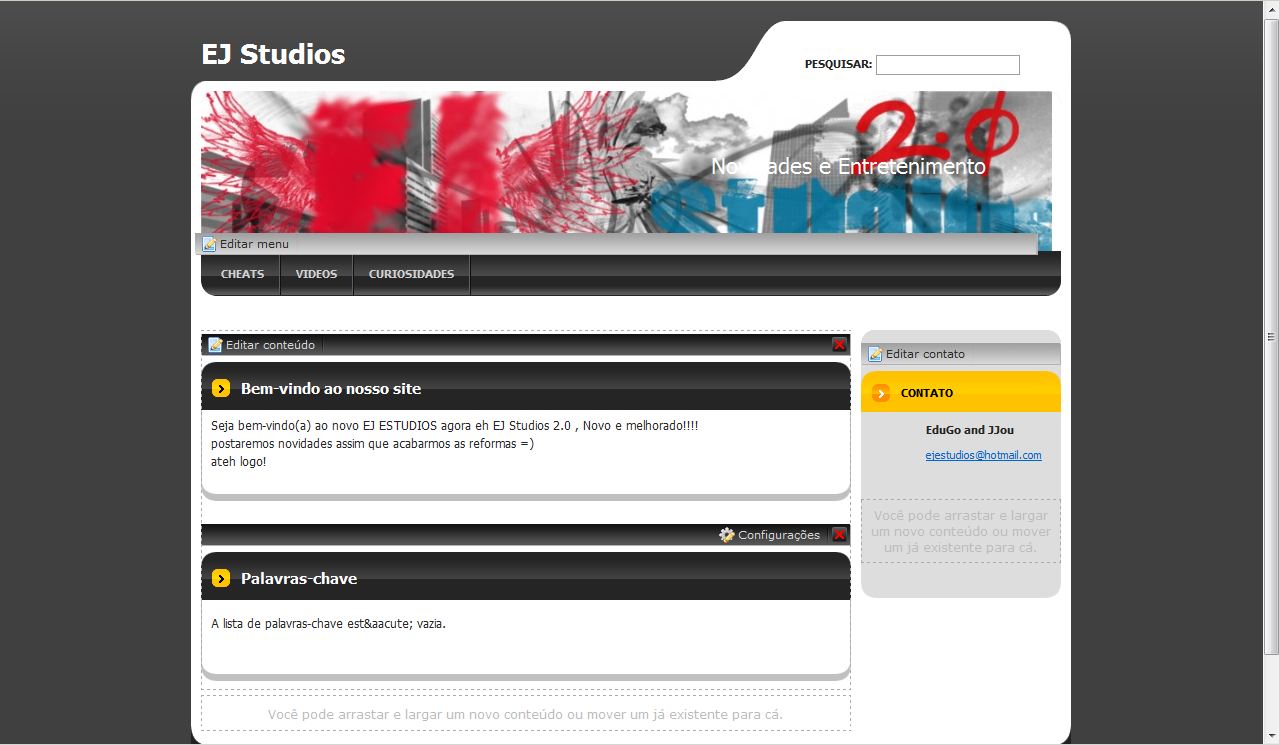Open the Configurações gear icon
Viewport: 1279px width, 745px height.
click(x=727, y=535)
